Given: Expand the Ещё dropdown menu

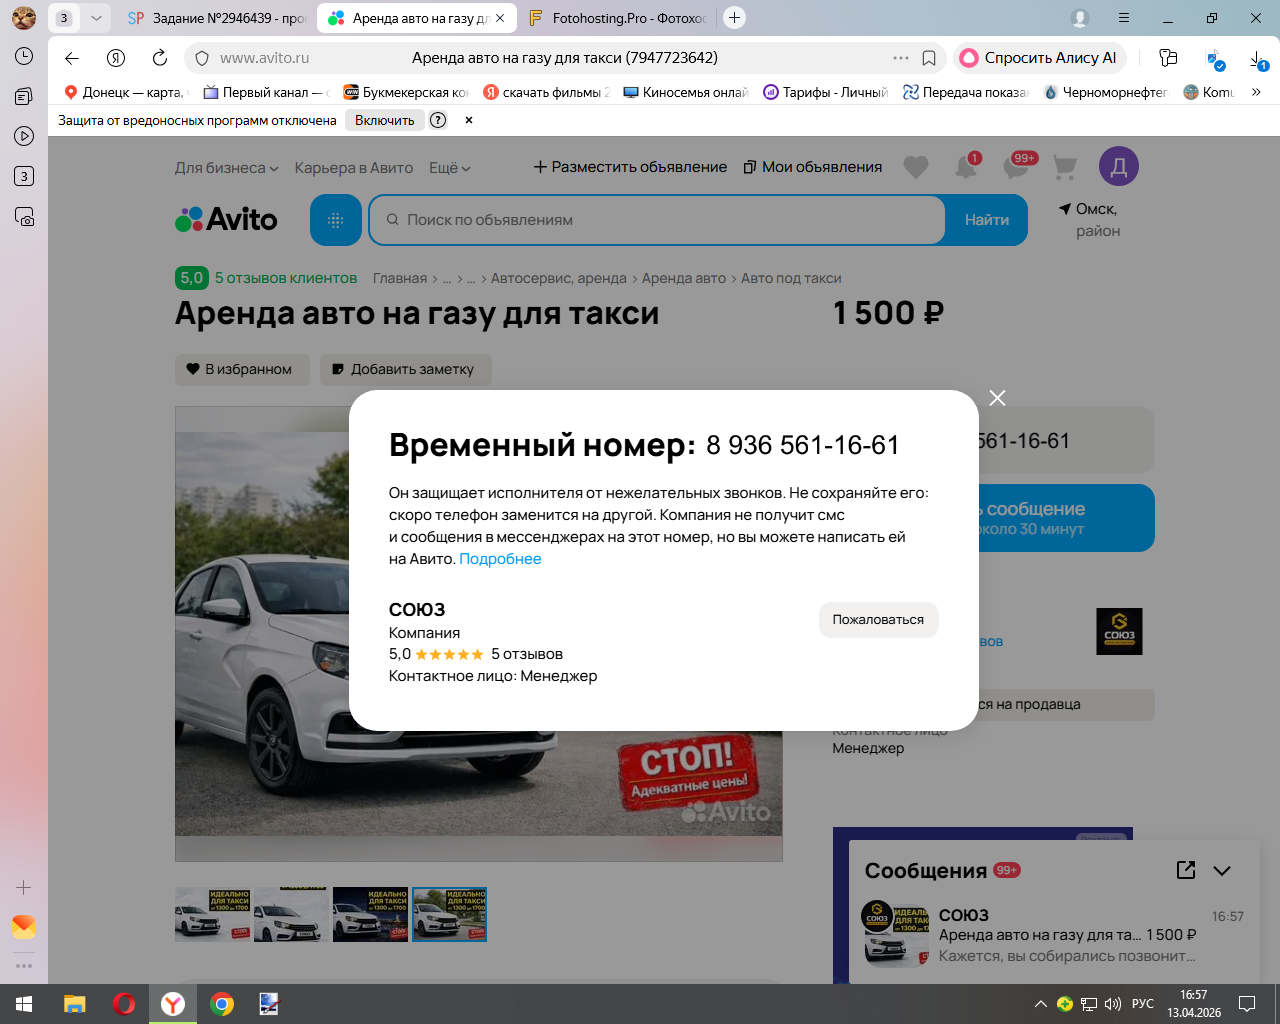Looking at the screenshot, I should 449,168.
